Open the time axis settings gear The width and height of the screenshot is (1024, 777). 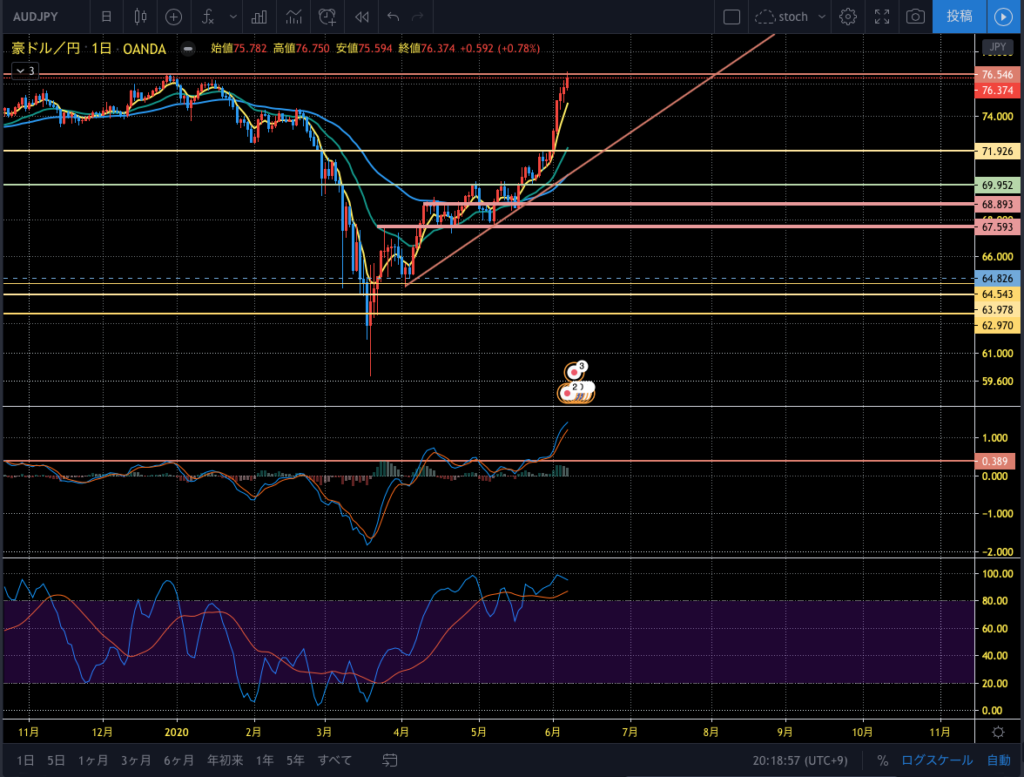(x=998, y=732)
